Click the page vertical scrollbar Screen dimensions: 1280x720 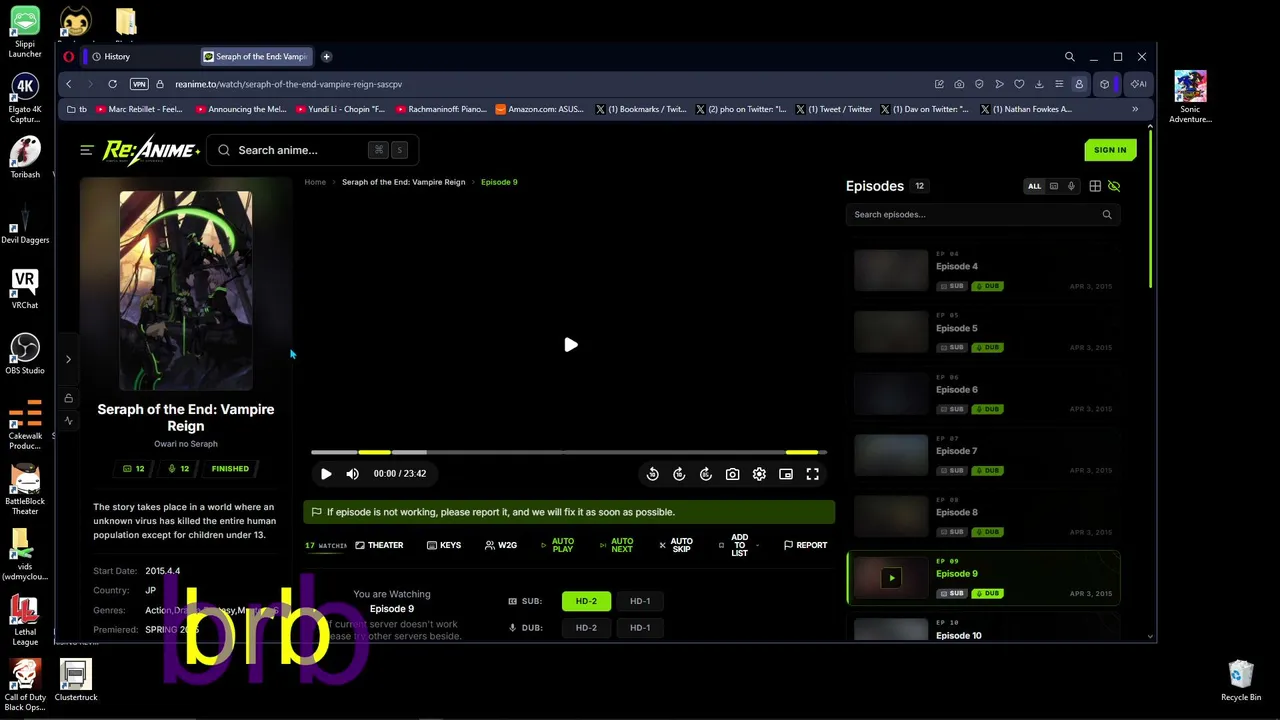click(1150, 208)
